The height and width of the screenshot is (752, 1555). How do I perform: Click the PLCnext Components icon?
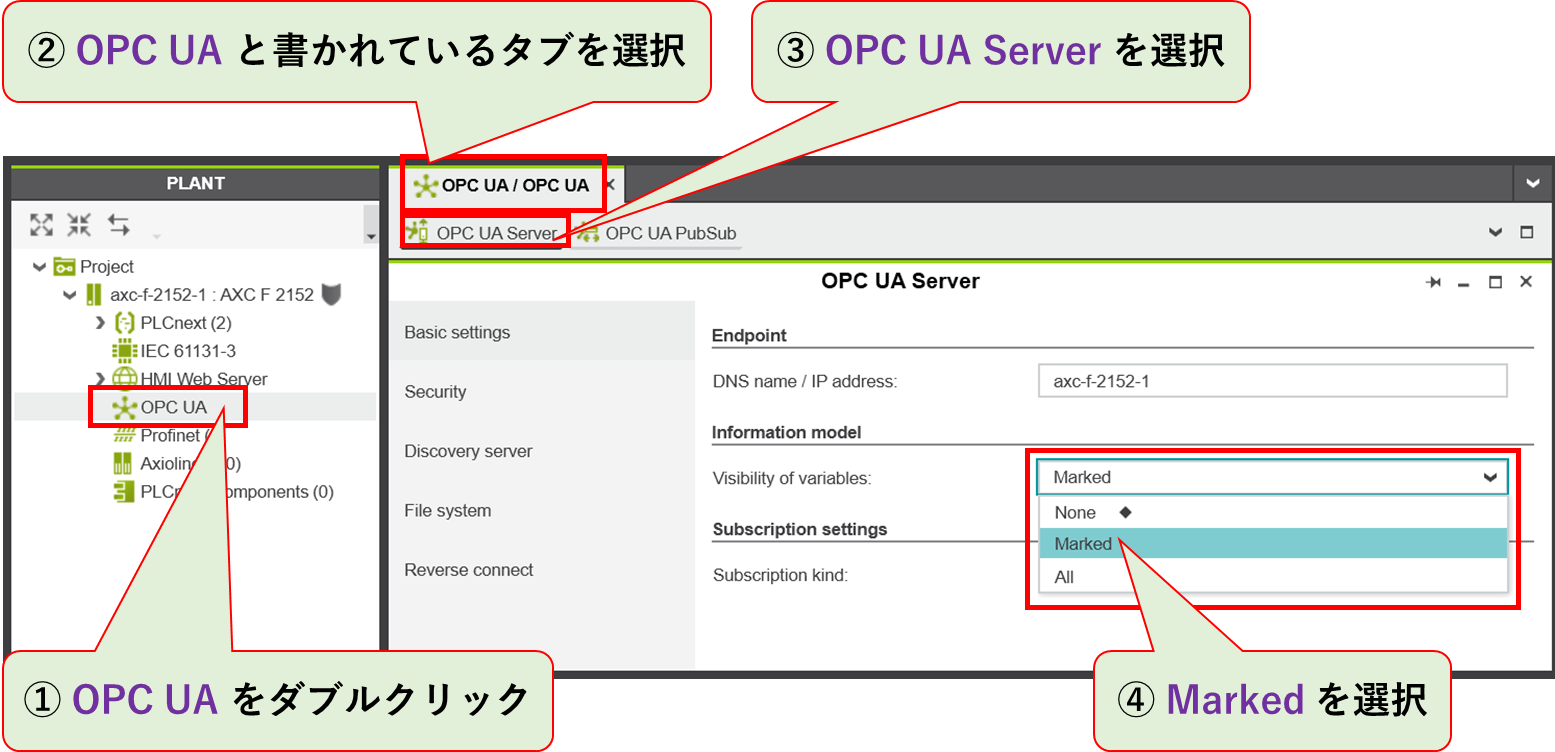click(x=124, y=492)
